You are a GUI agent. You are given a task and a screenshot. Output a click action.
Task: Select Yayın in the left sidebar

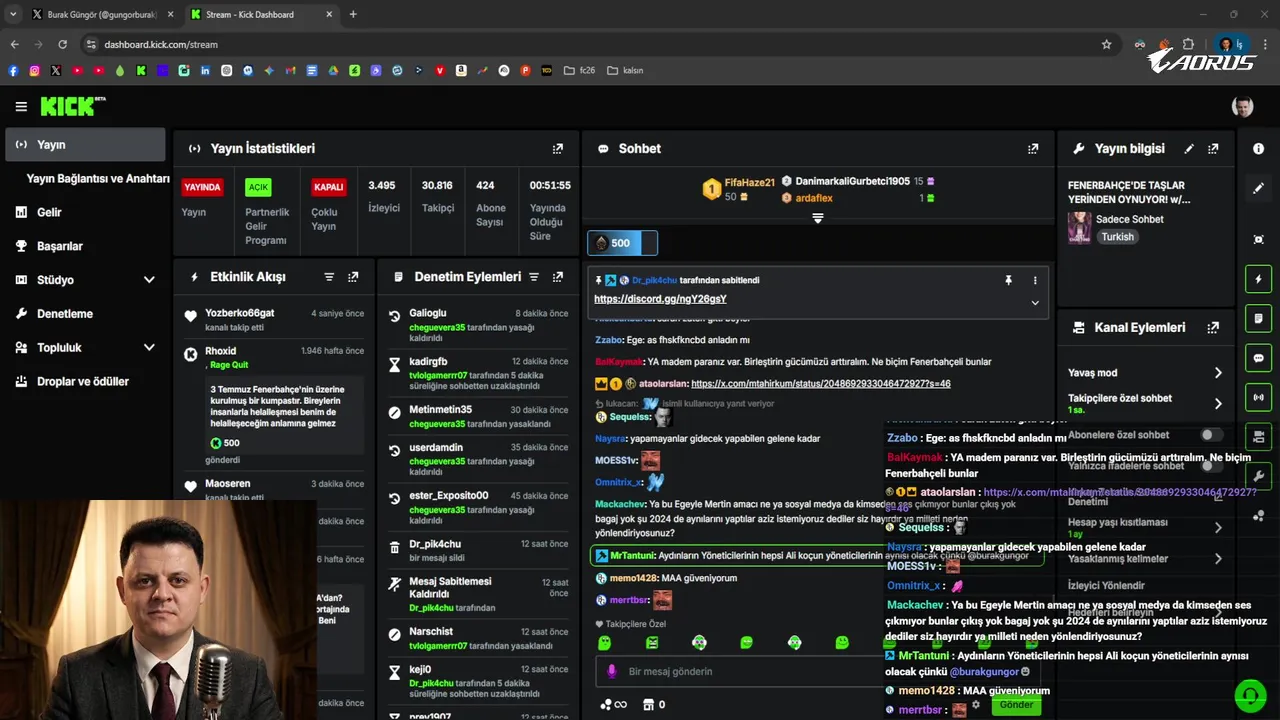pyautogui.click(x=85, y=145)
